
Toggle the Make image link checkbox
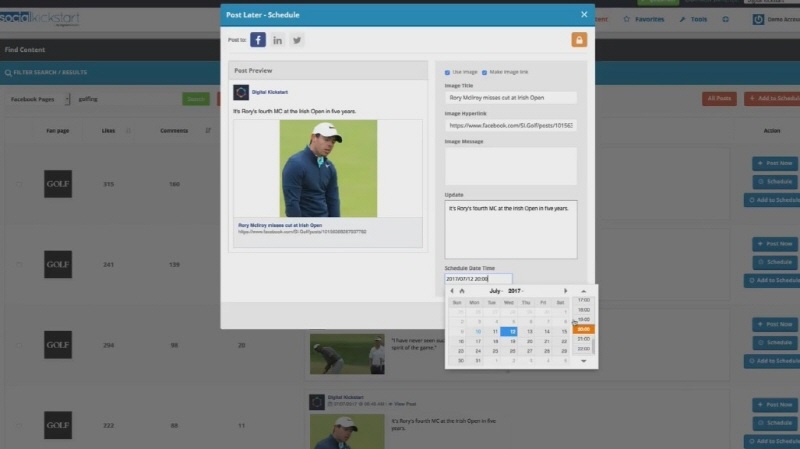pyautogui.click(x=484, y=72)
